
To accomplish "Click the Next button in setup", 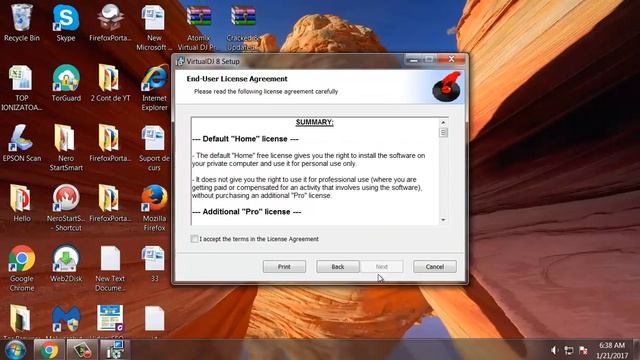I will [x=382, y=267].
